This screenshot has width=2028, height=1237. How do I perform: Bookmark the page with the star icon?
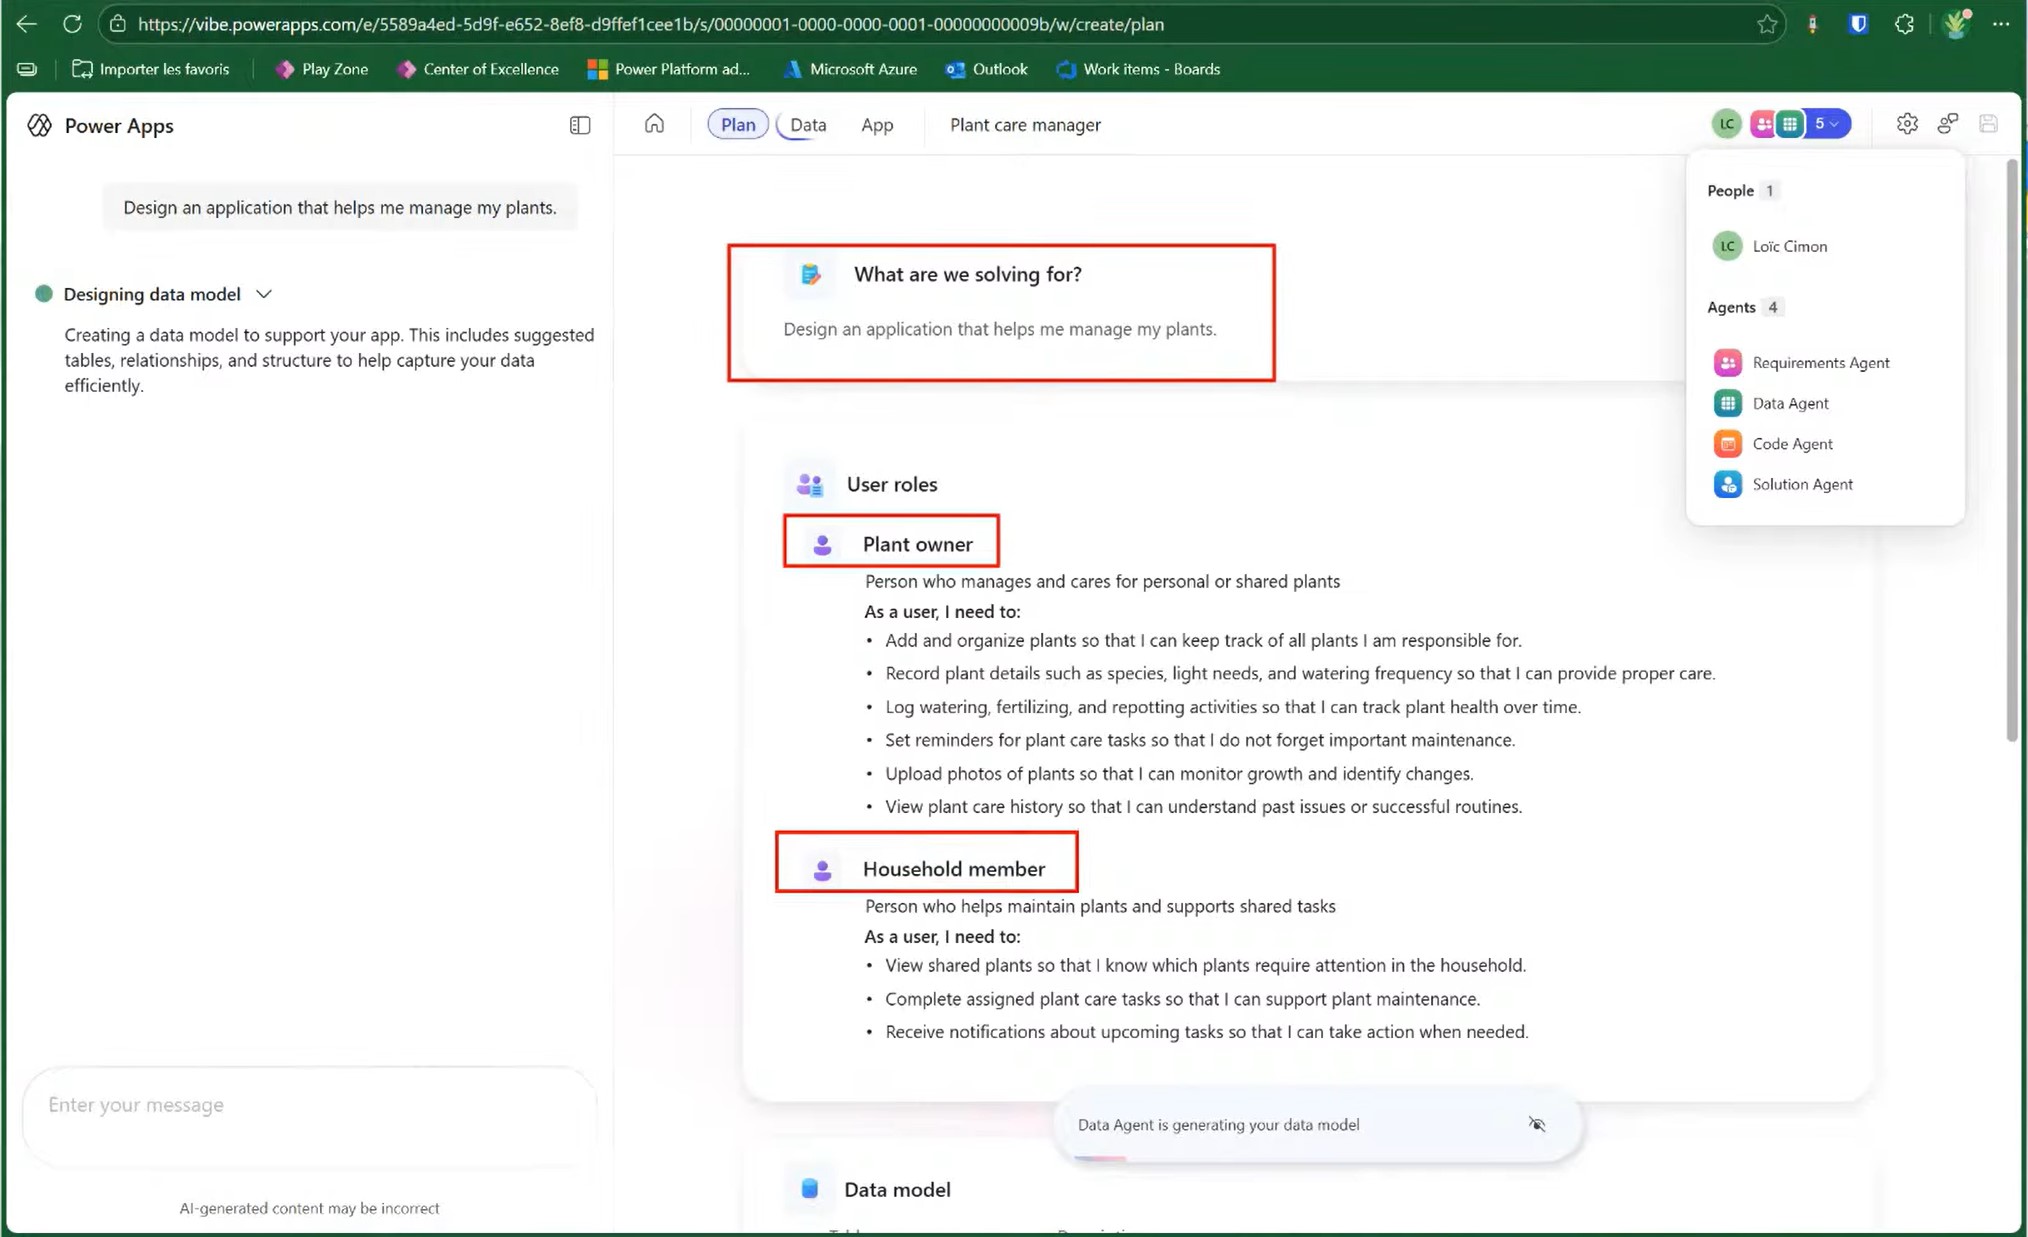click(1767, 24)
